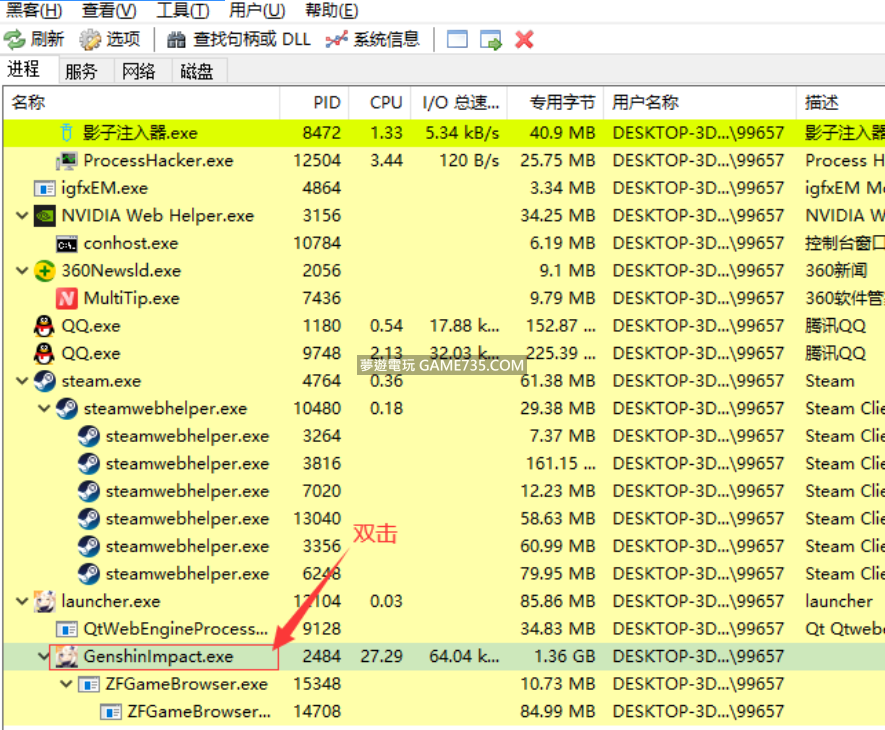Viewport: 885px width, 730px height.
Task: Collapse the NVIDIA Web Helper.exe tree node
Action: [x=22, y=215]
